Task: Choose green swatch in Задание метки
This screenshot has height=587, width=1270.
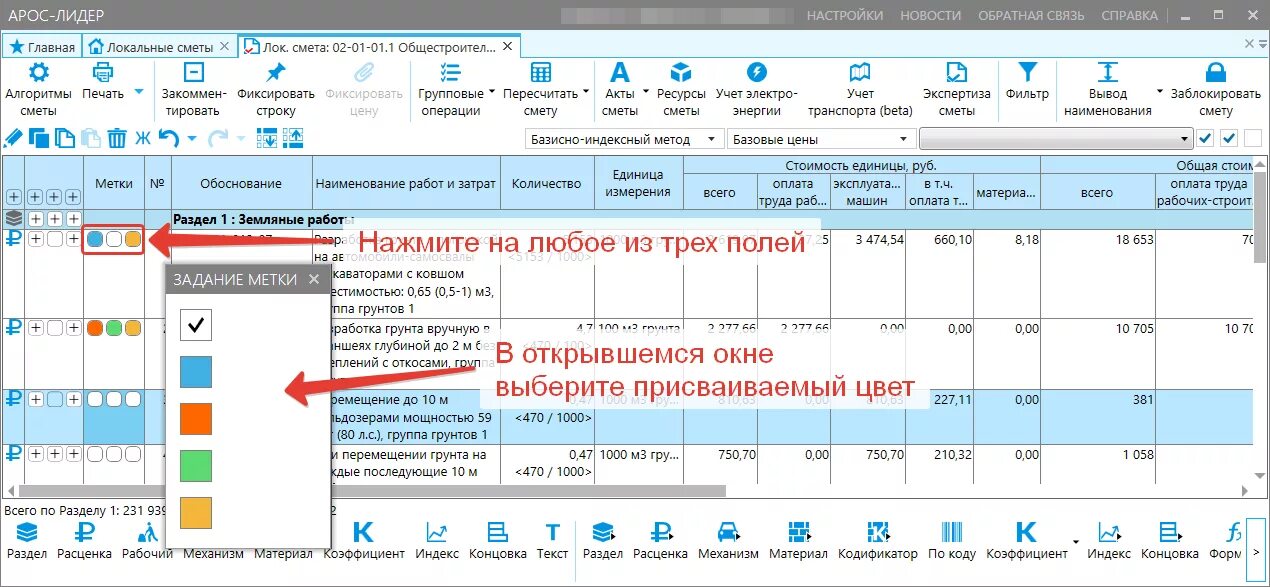Action: 196,465
